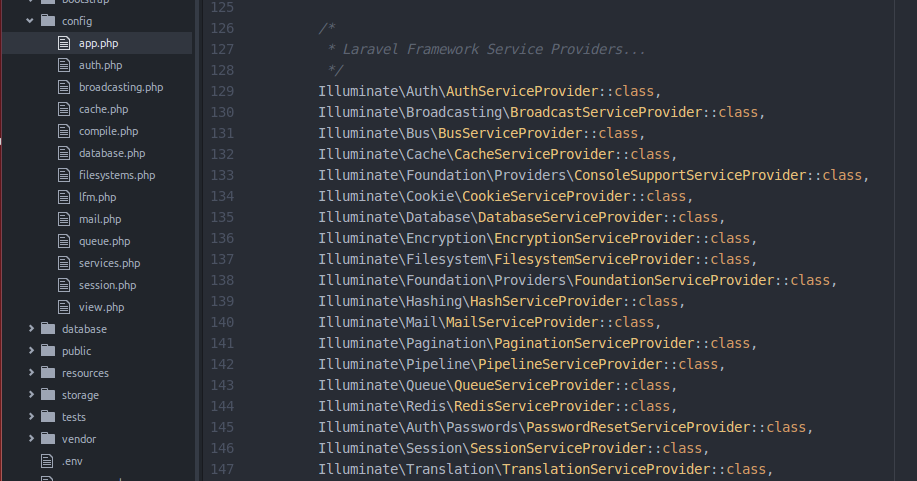
Task: Click ConsoleSupportServiceProvider in the code
Action: 690,176
